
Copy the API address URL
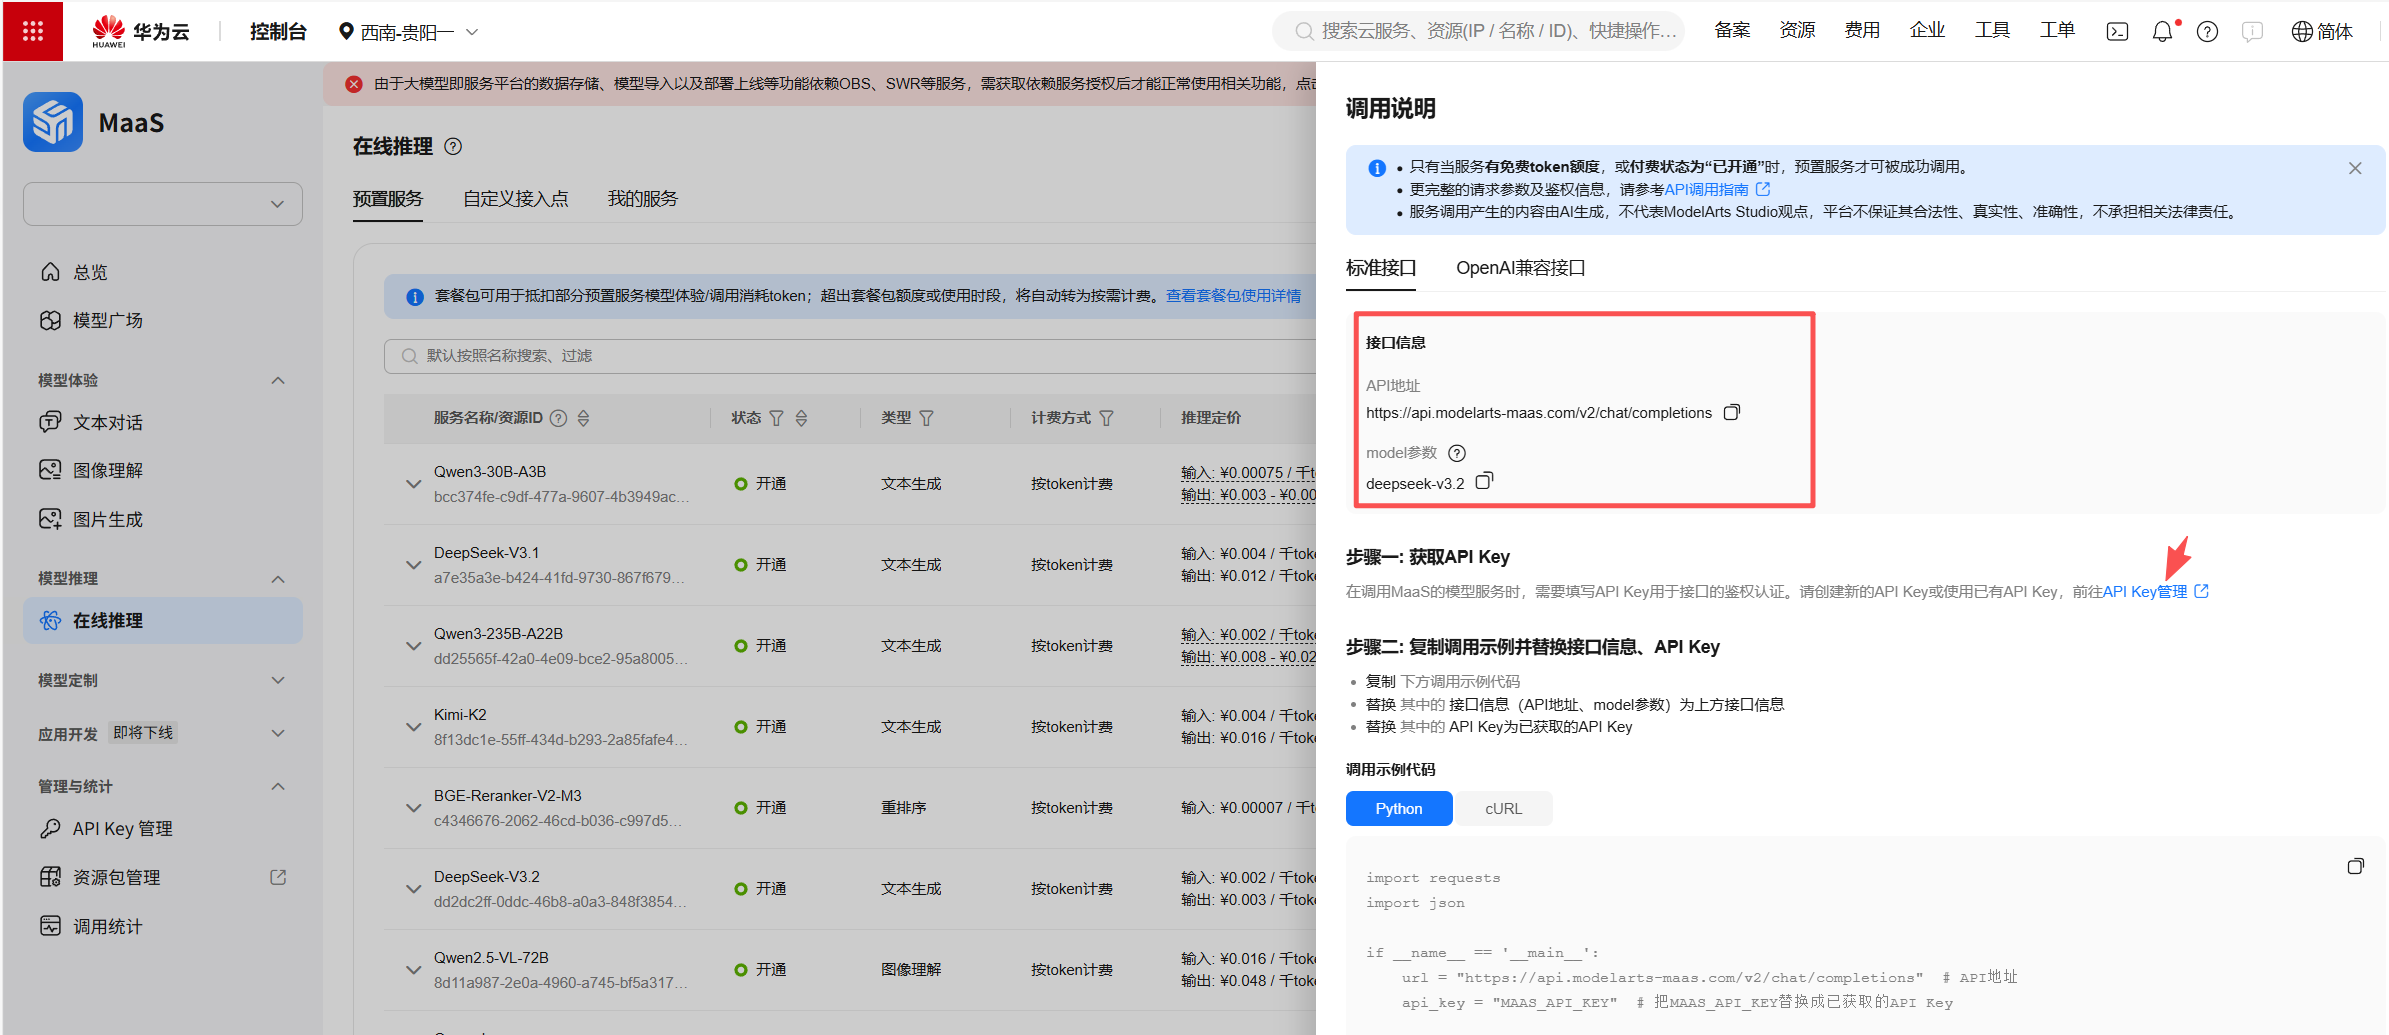point(1732,412)
